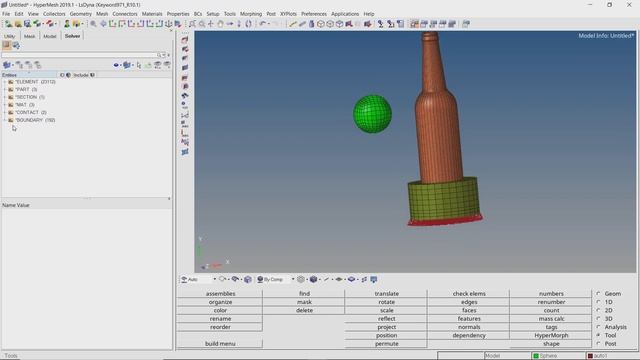Click the wireframe cube icon in top toolbar
Screen dimensions: 640x360
click(321, 24)
